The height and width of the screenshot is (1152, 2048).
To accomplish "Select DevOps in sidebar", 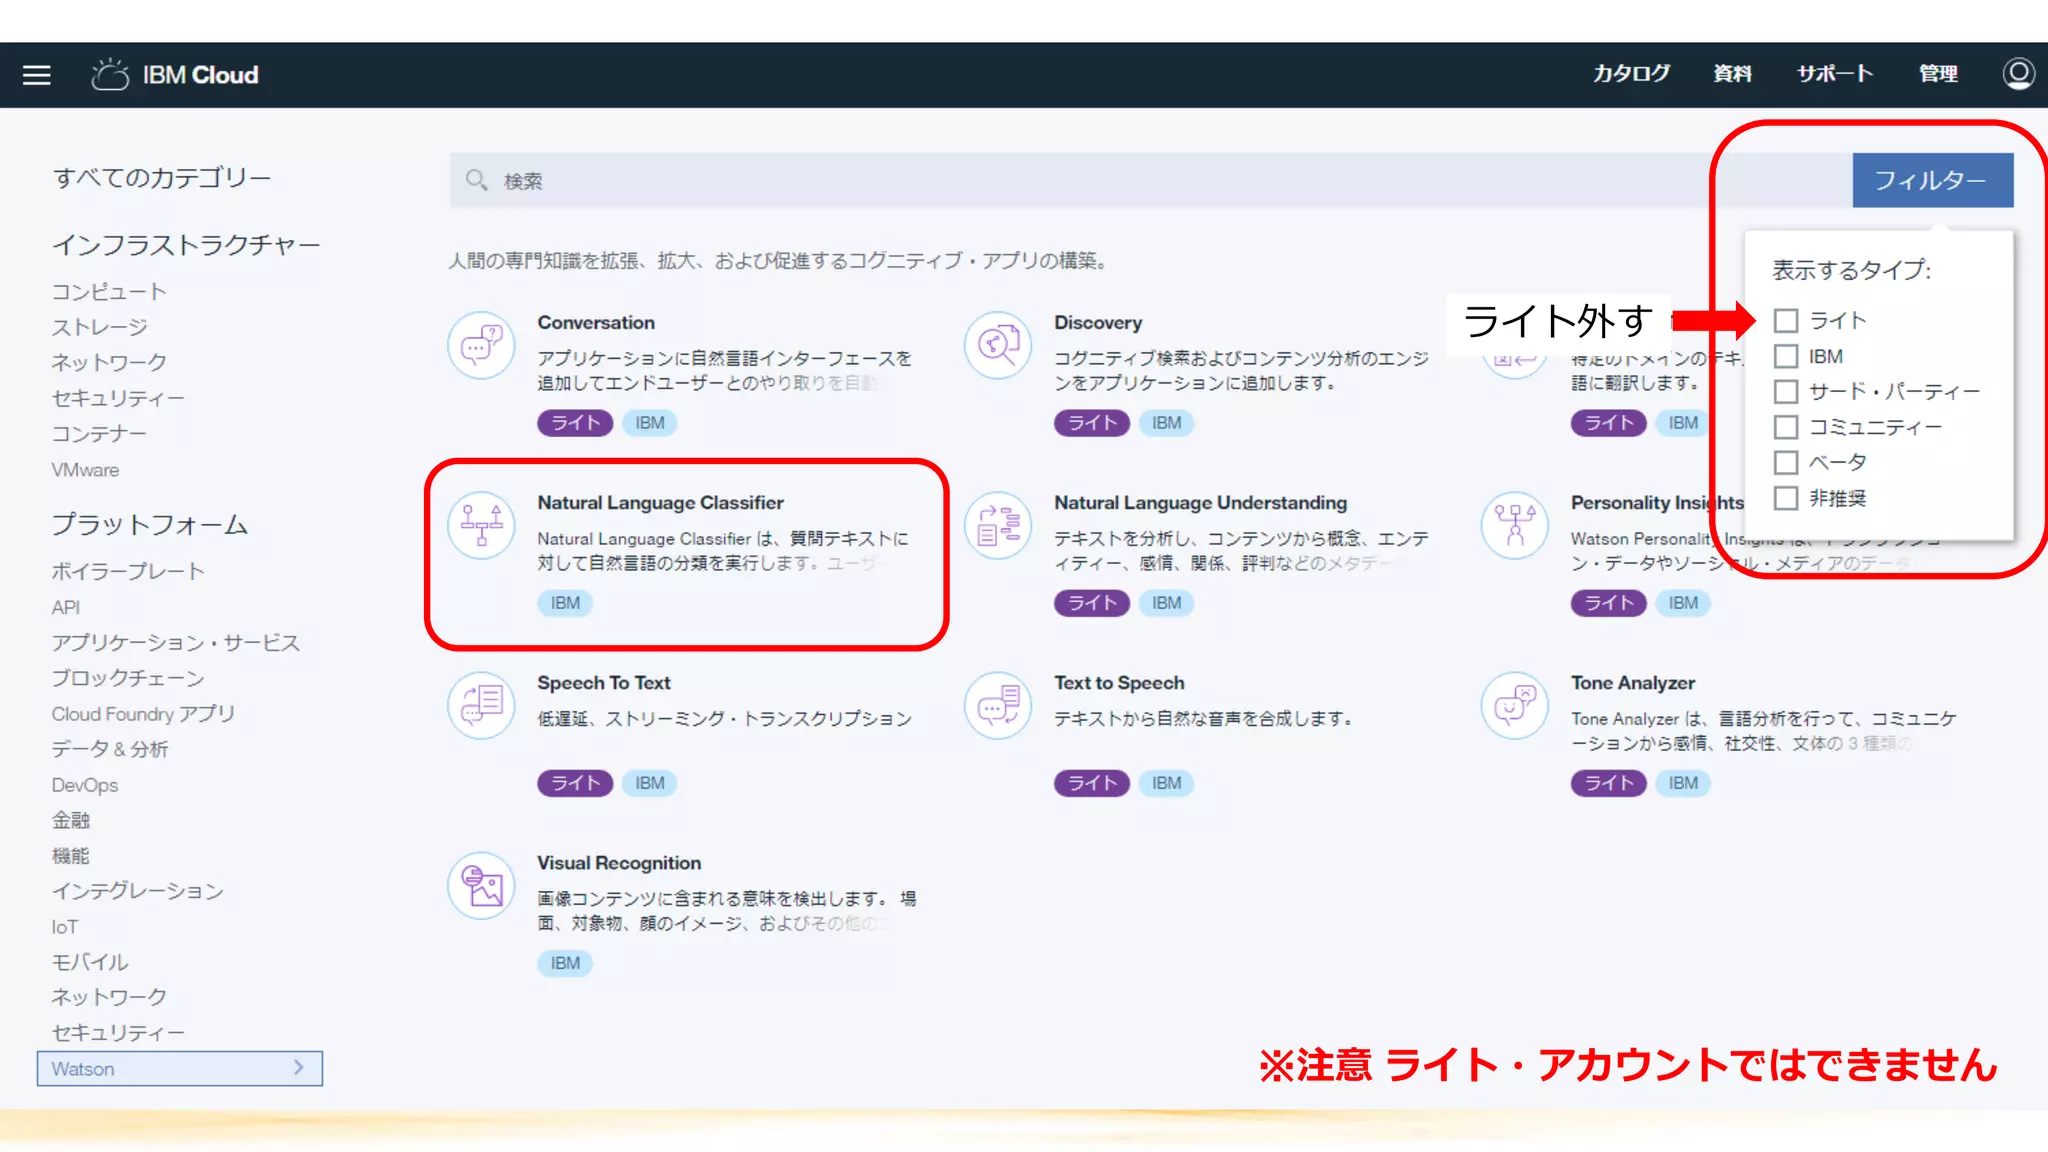I will (x=85, y=785).
